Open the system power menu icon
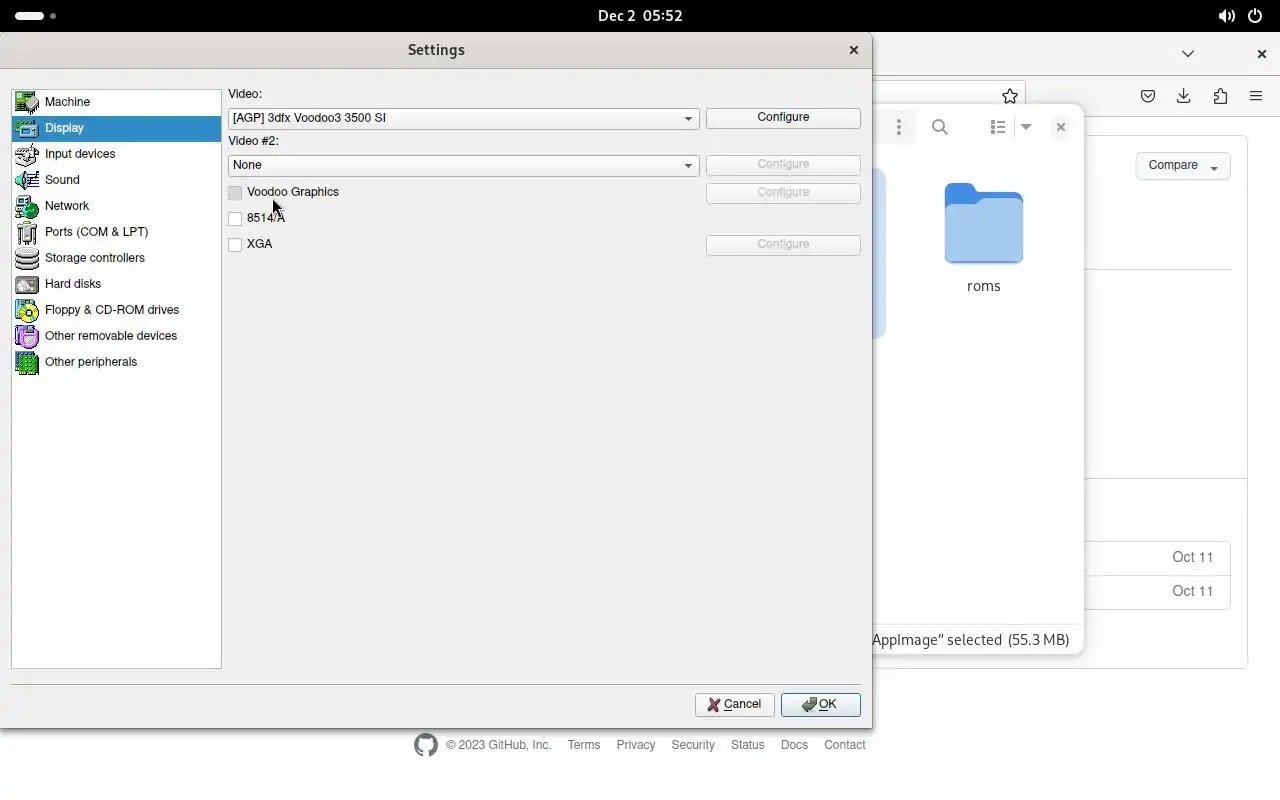 (1255, 16)
